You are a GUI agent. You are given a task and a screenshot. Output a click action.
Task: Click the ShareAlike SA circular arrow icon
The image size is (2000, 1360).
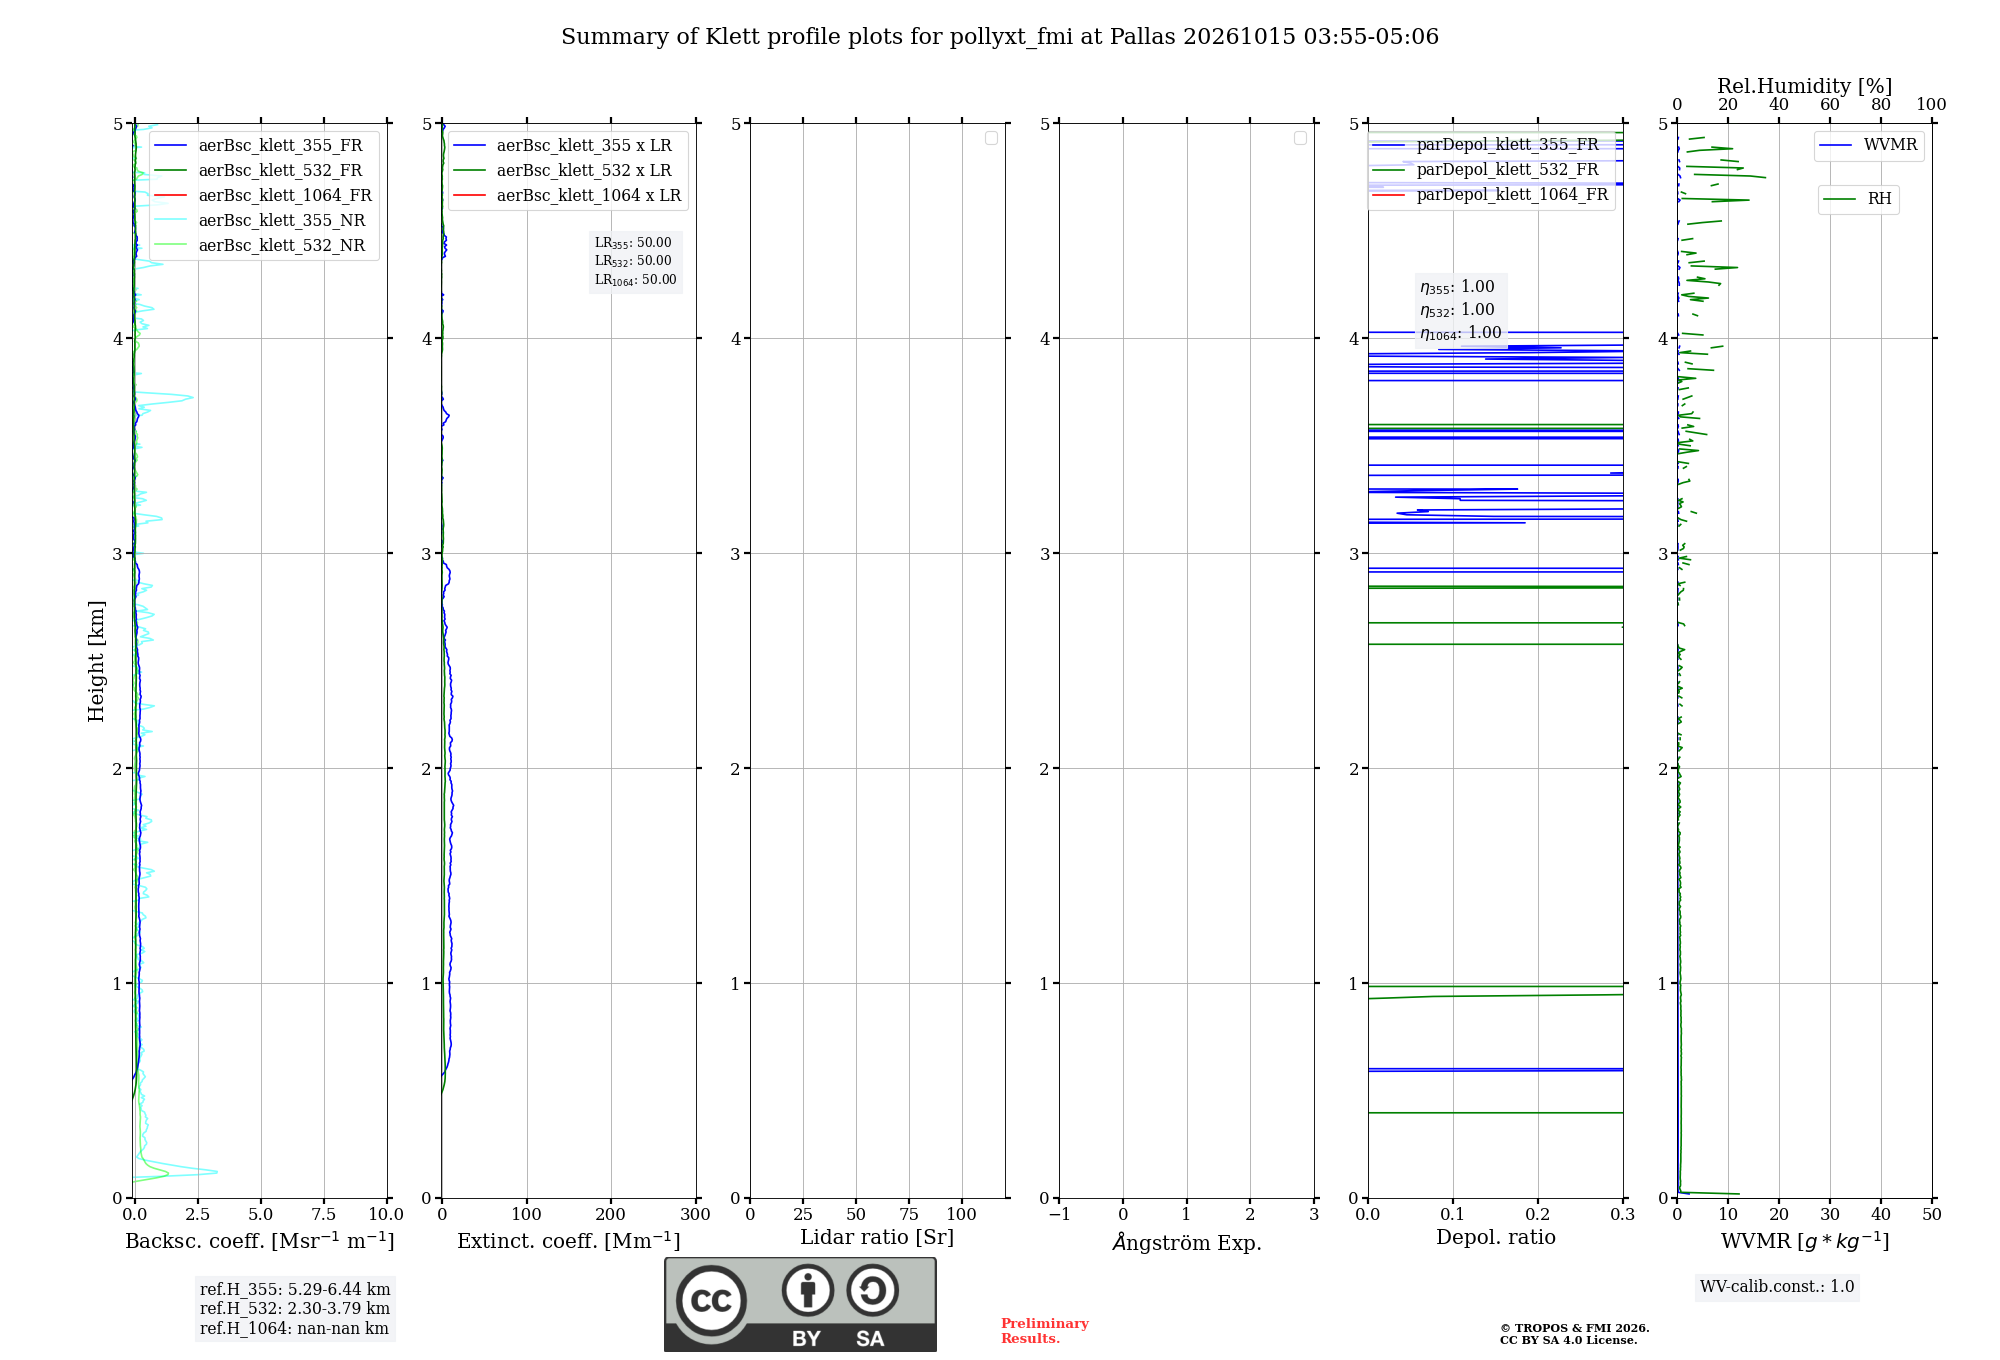[872, 1290]
